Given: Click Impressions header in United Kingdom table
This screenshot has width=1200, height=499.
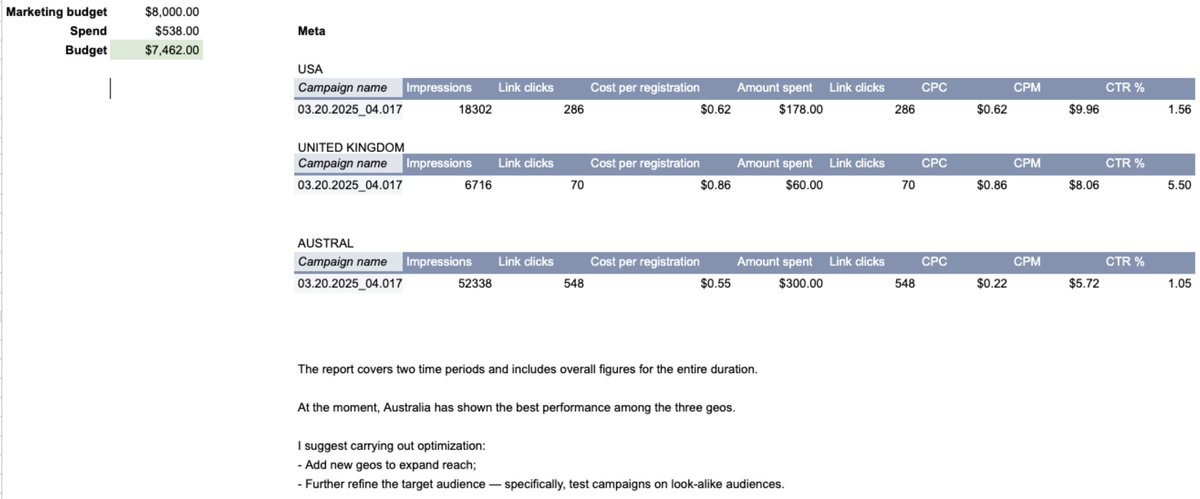Looking at the screenshot, I should 439,163.
